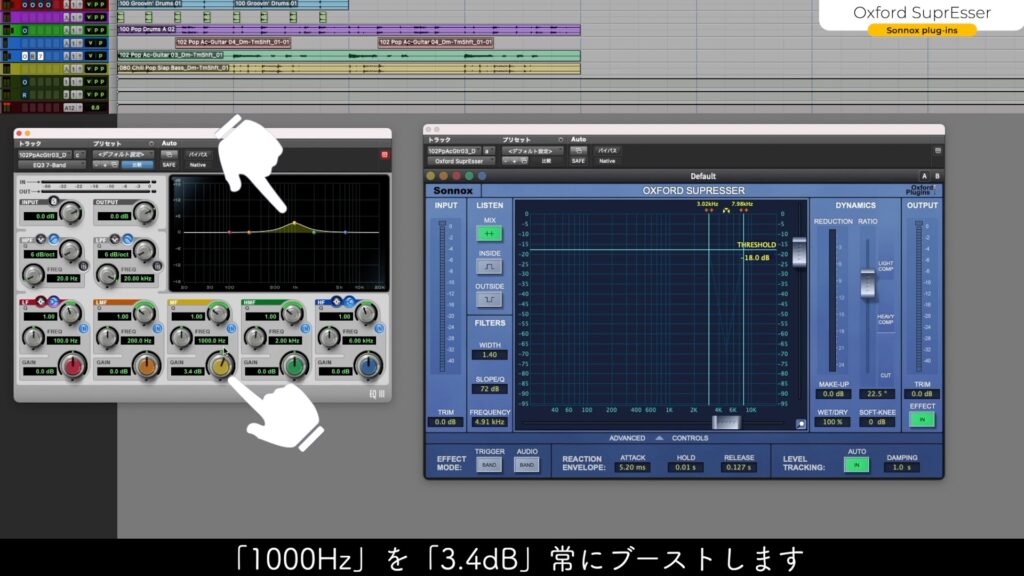
Task: Toggle the LMF band IN button
Action: tap(157, 328)
